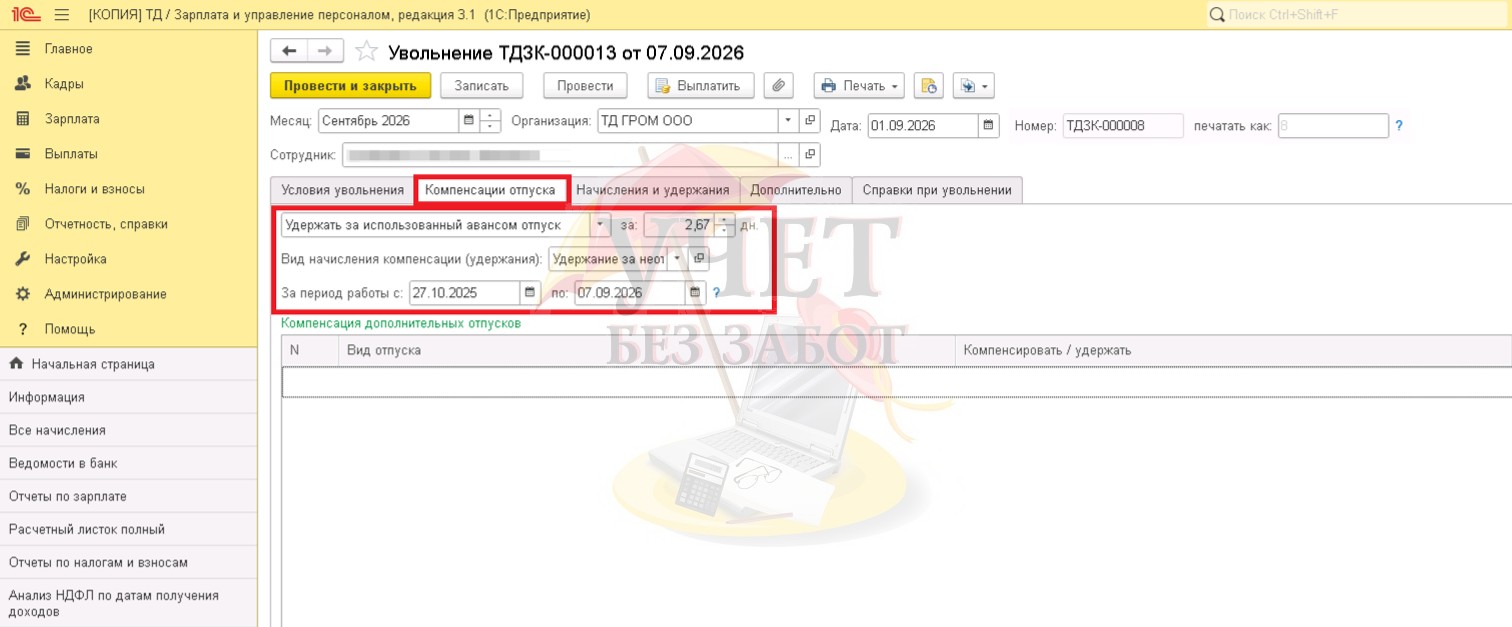Open the main hamburger menu

click(61, 15)
